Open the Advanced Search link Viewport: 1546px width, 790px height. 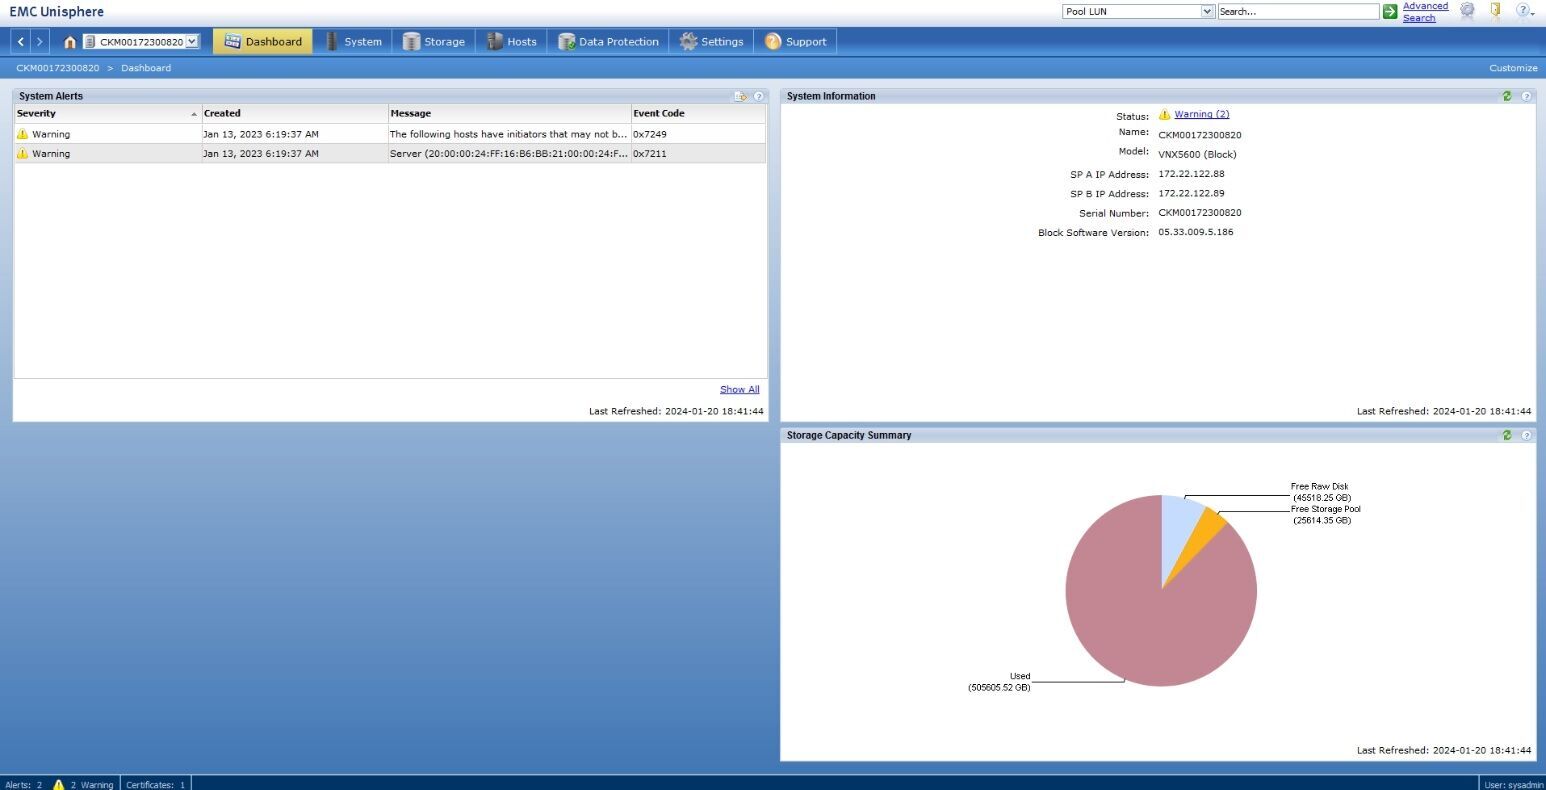[x=1425, y=11]
